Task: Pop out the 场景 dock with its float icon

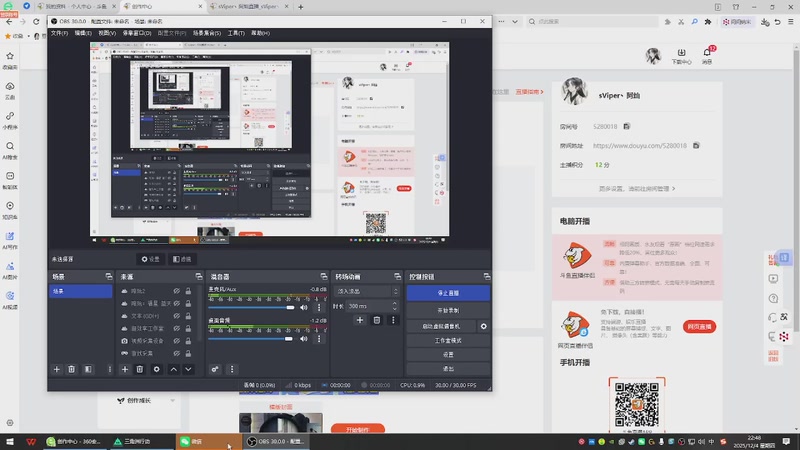Action: [109, 277]
